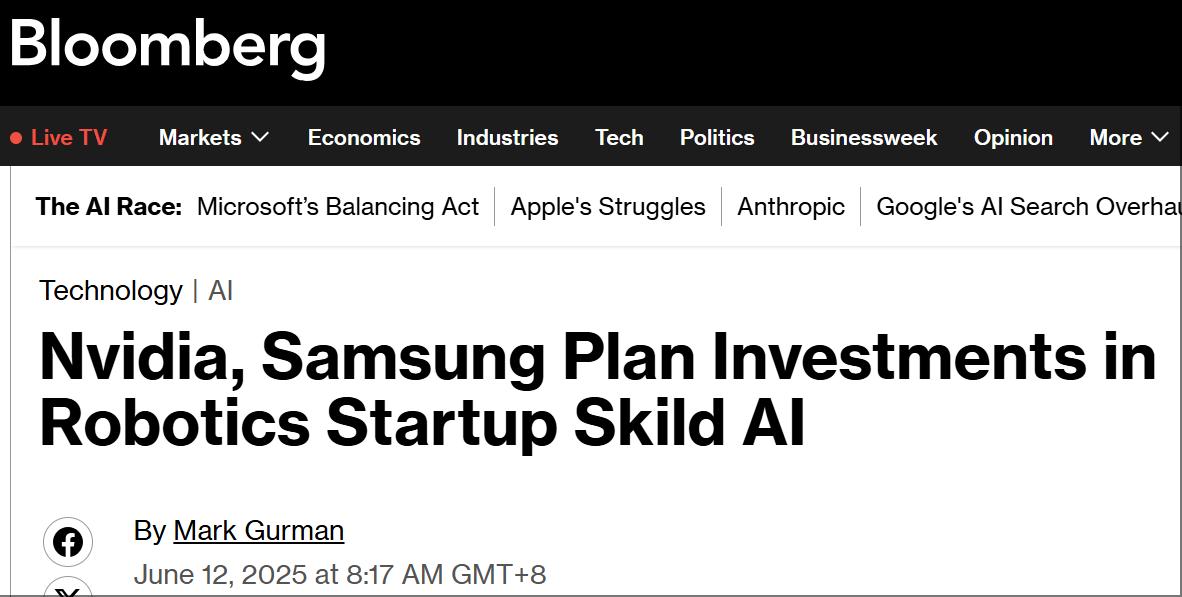
Task: Open Apple's Struggles story link
Action: point(608,207)
